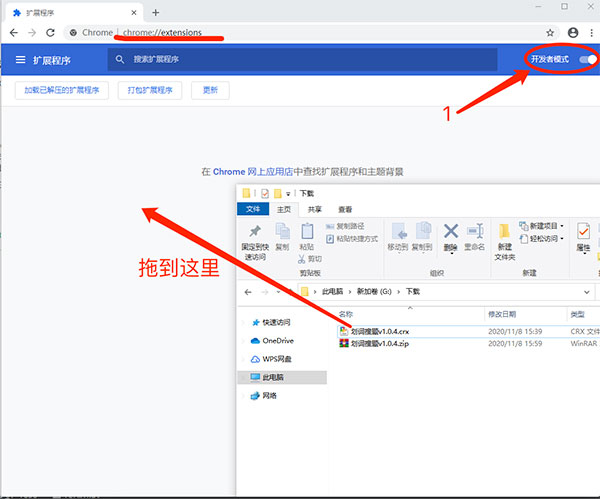
Task: Expand Quick Access (快速访问) tree node
Action: click(244, 322)
